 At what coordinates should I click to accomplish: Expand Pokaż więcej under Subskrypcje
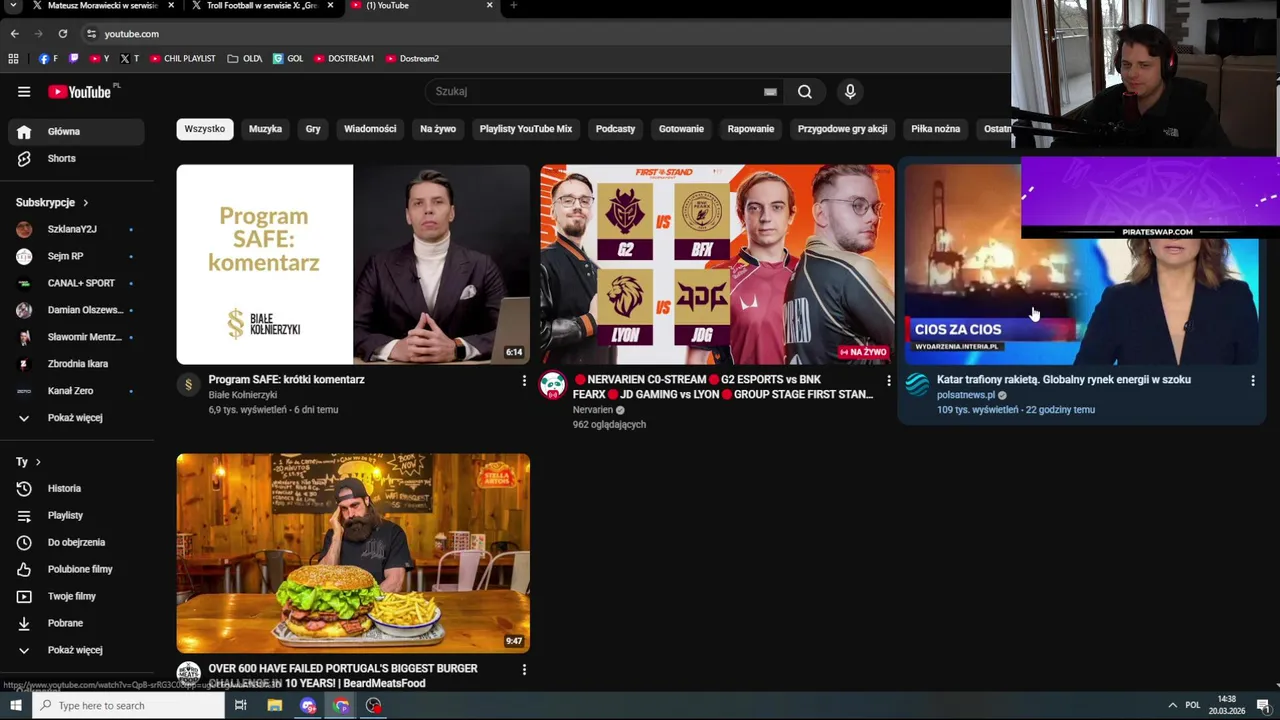pos(76,418)
